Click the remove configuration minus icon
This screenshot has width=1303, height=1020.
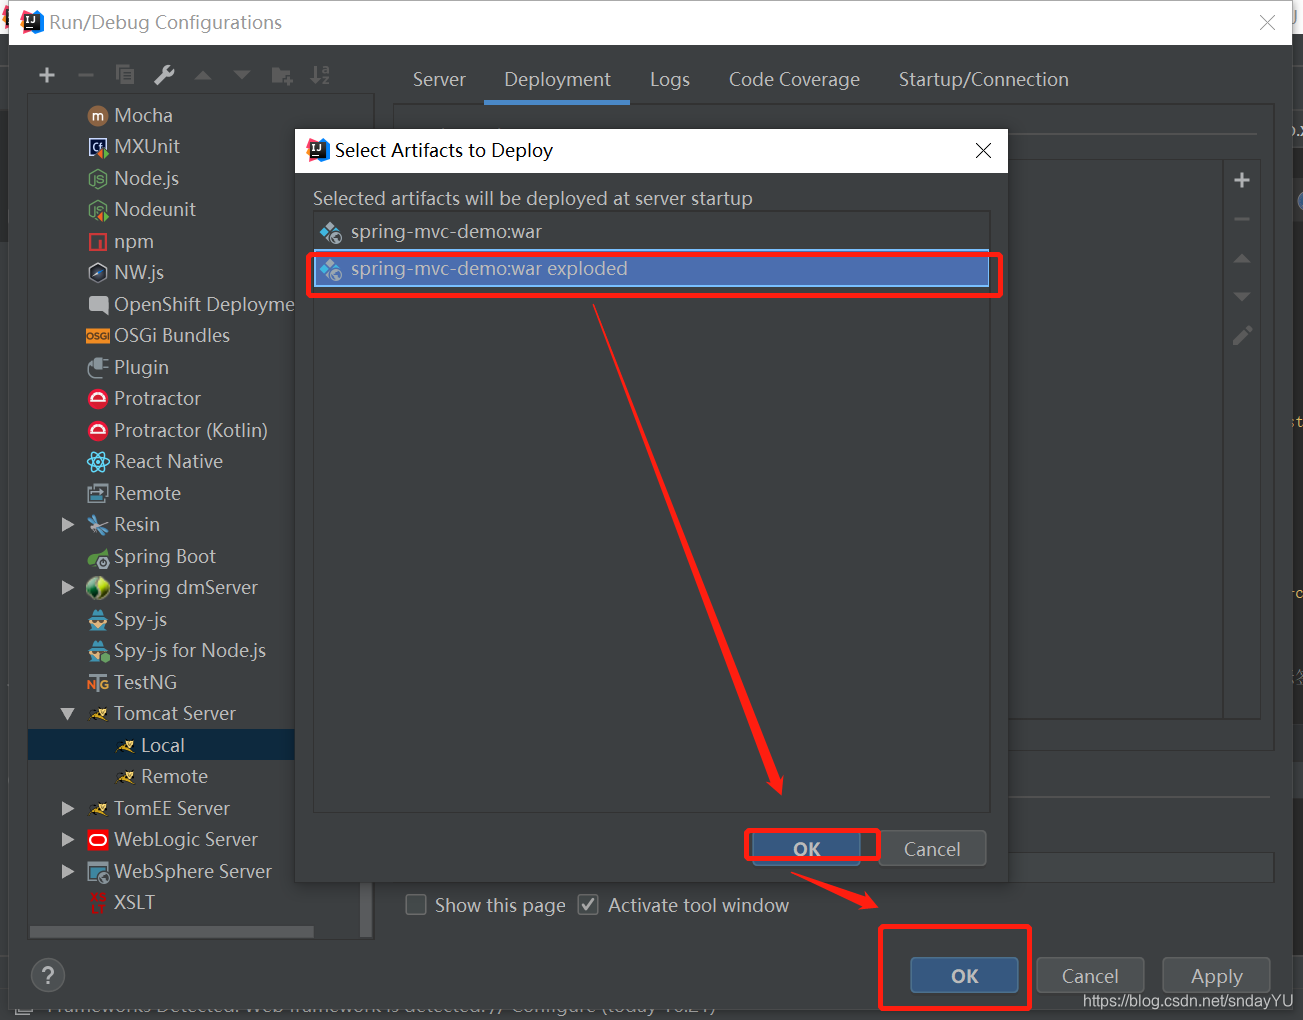click(86, 75)
